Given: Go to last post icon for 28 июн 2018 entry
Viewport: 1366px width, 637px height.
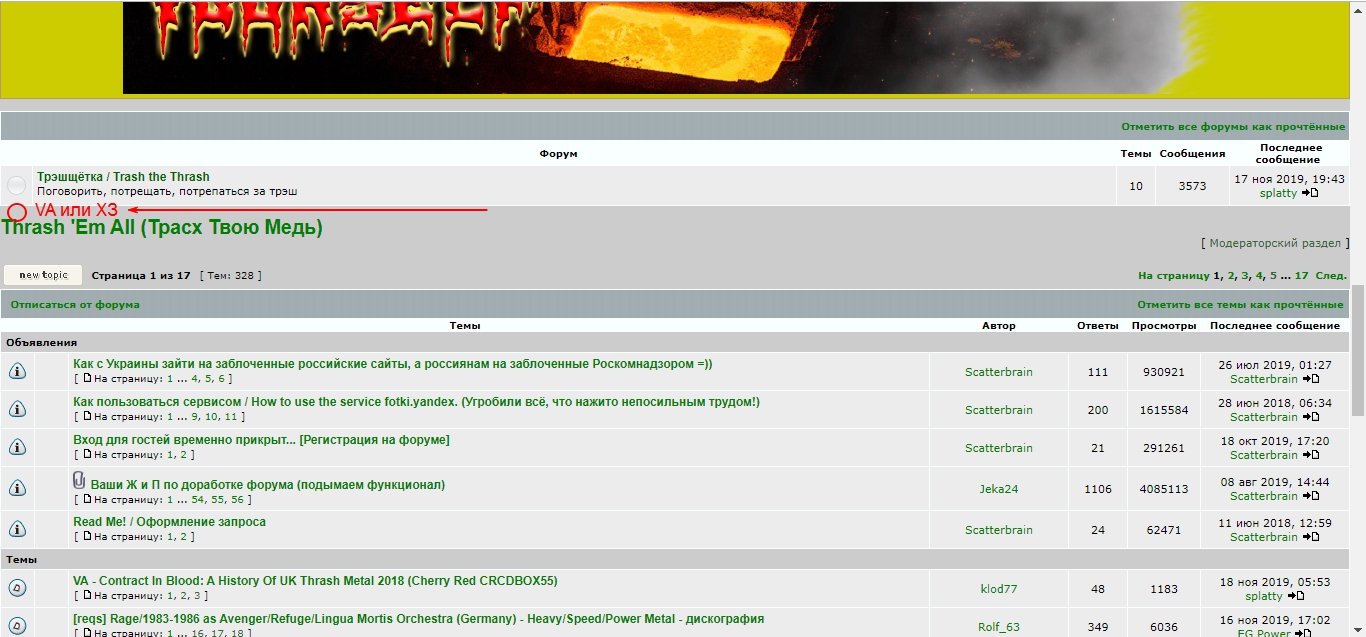Looking at the screenshot, I should tap(1310, 417).
